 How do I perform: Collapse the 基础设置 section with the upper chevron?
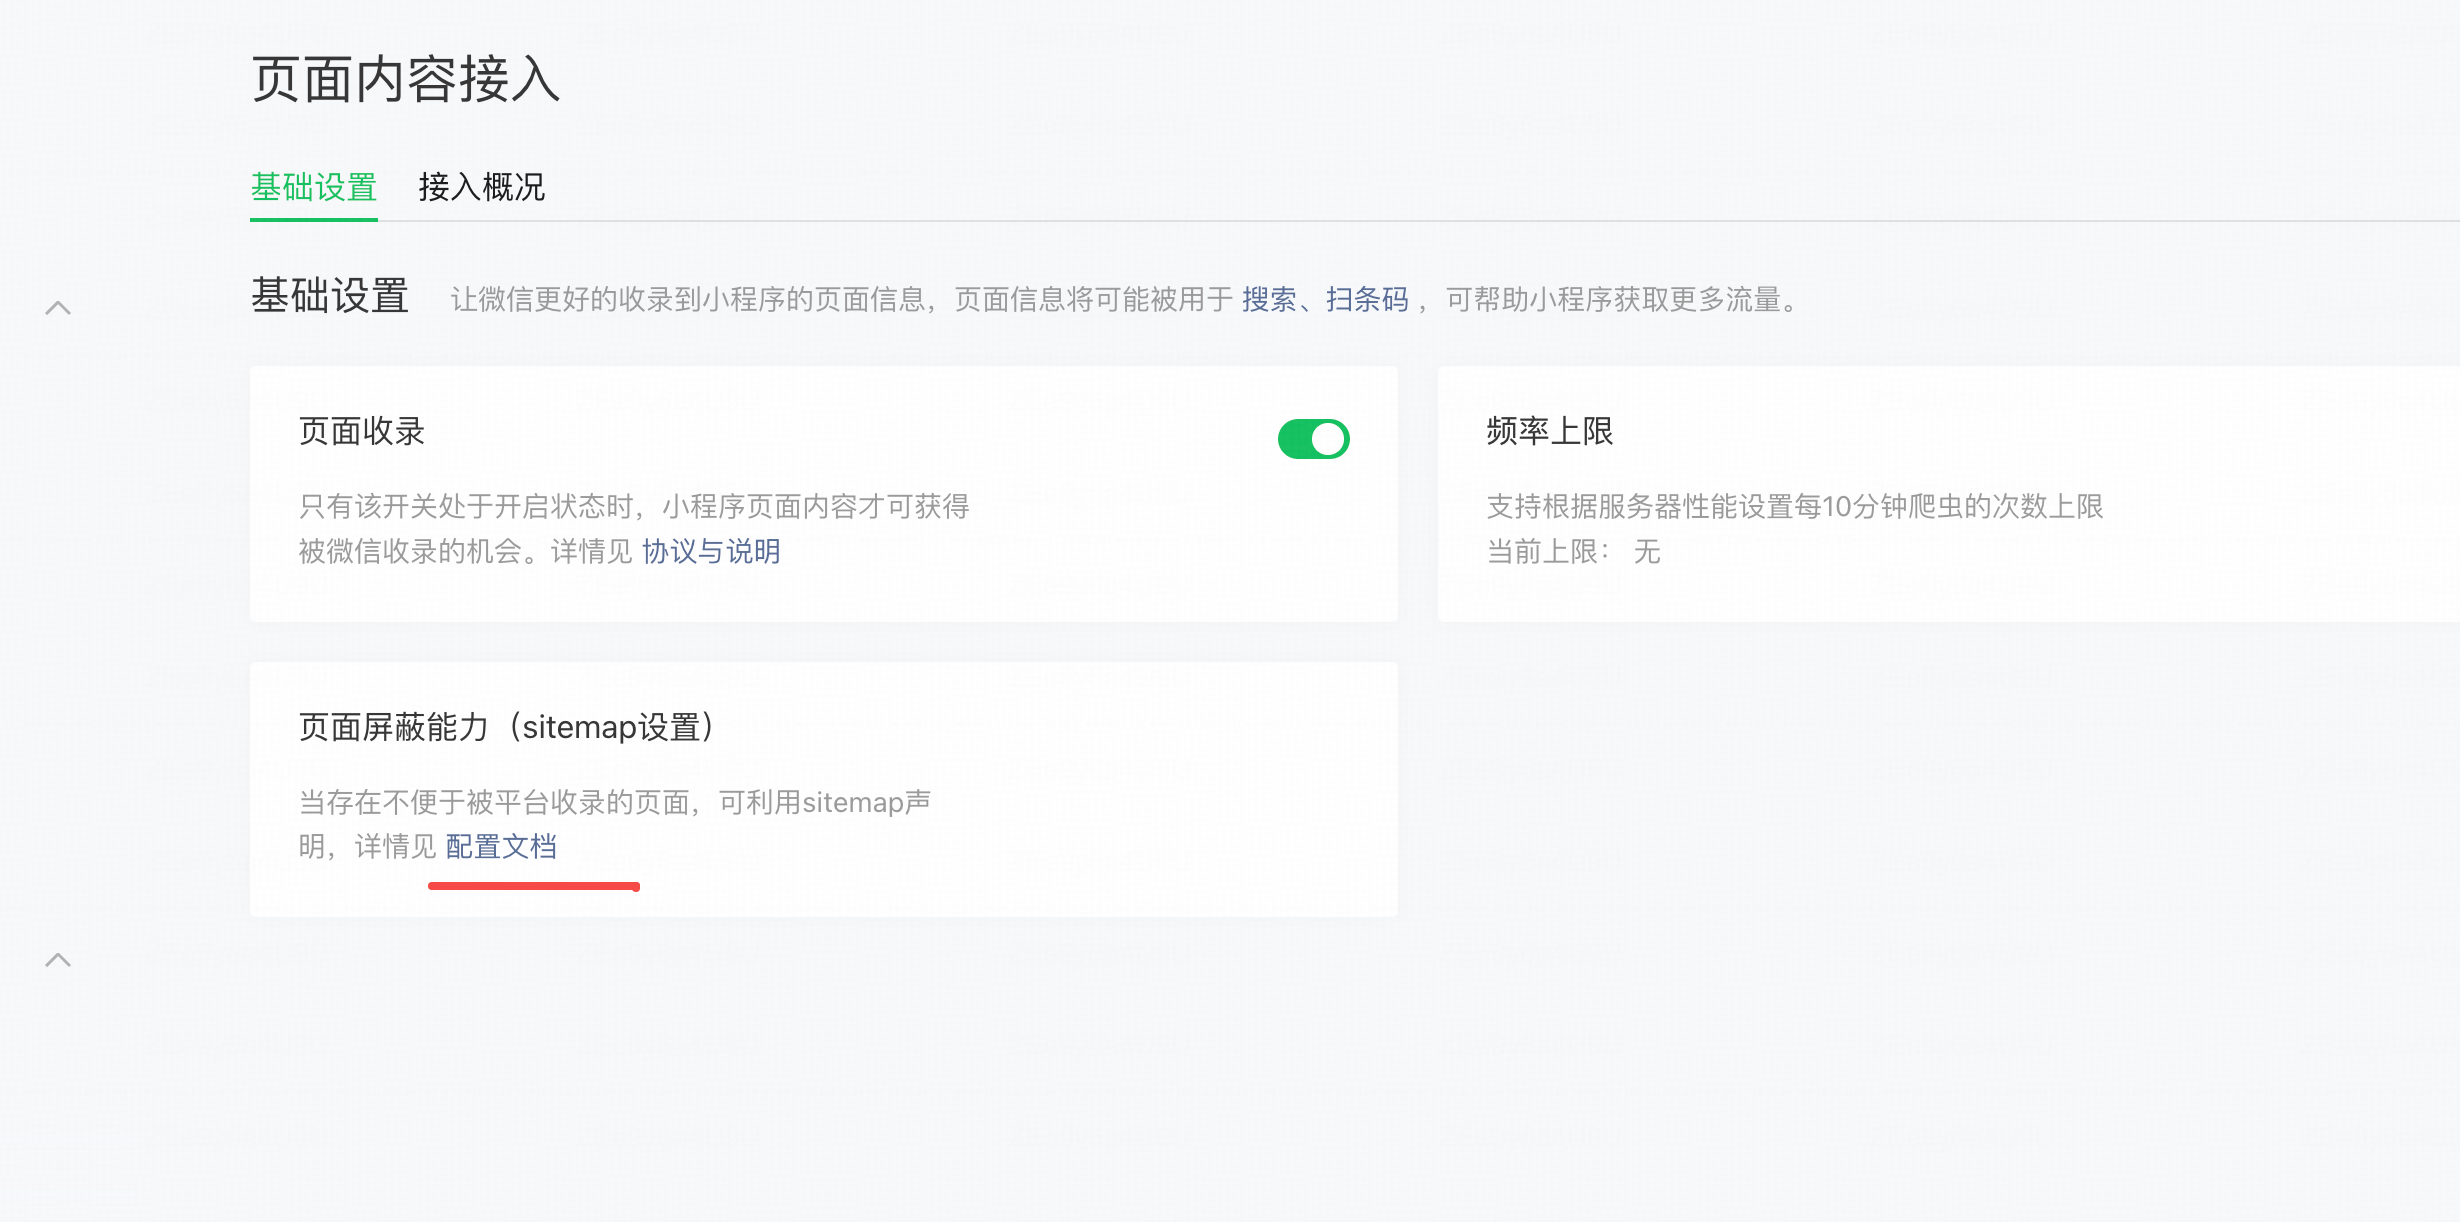58,308
